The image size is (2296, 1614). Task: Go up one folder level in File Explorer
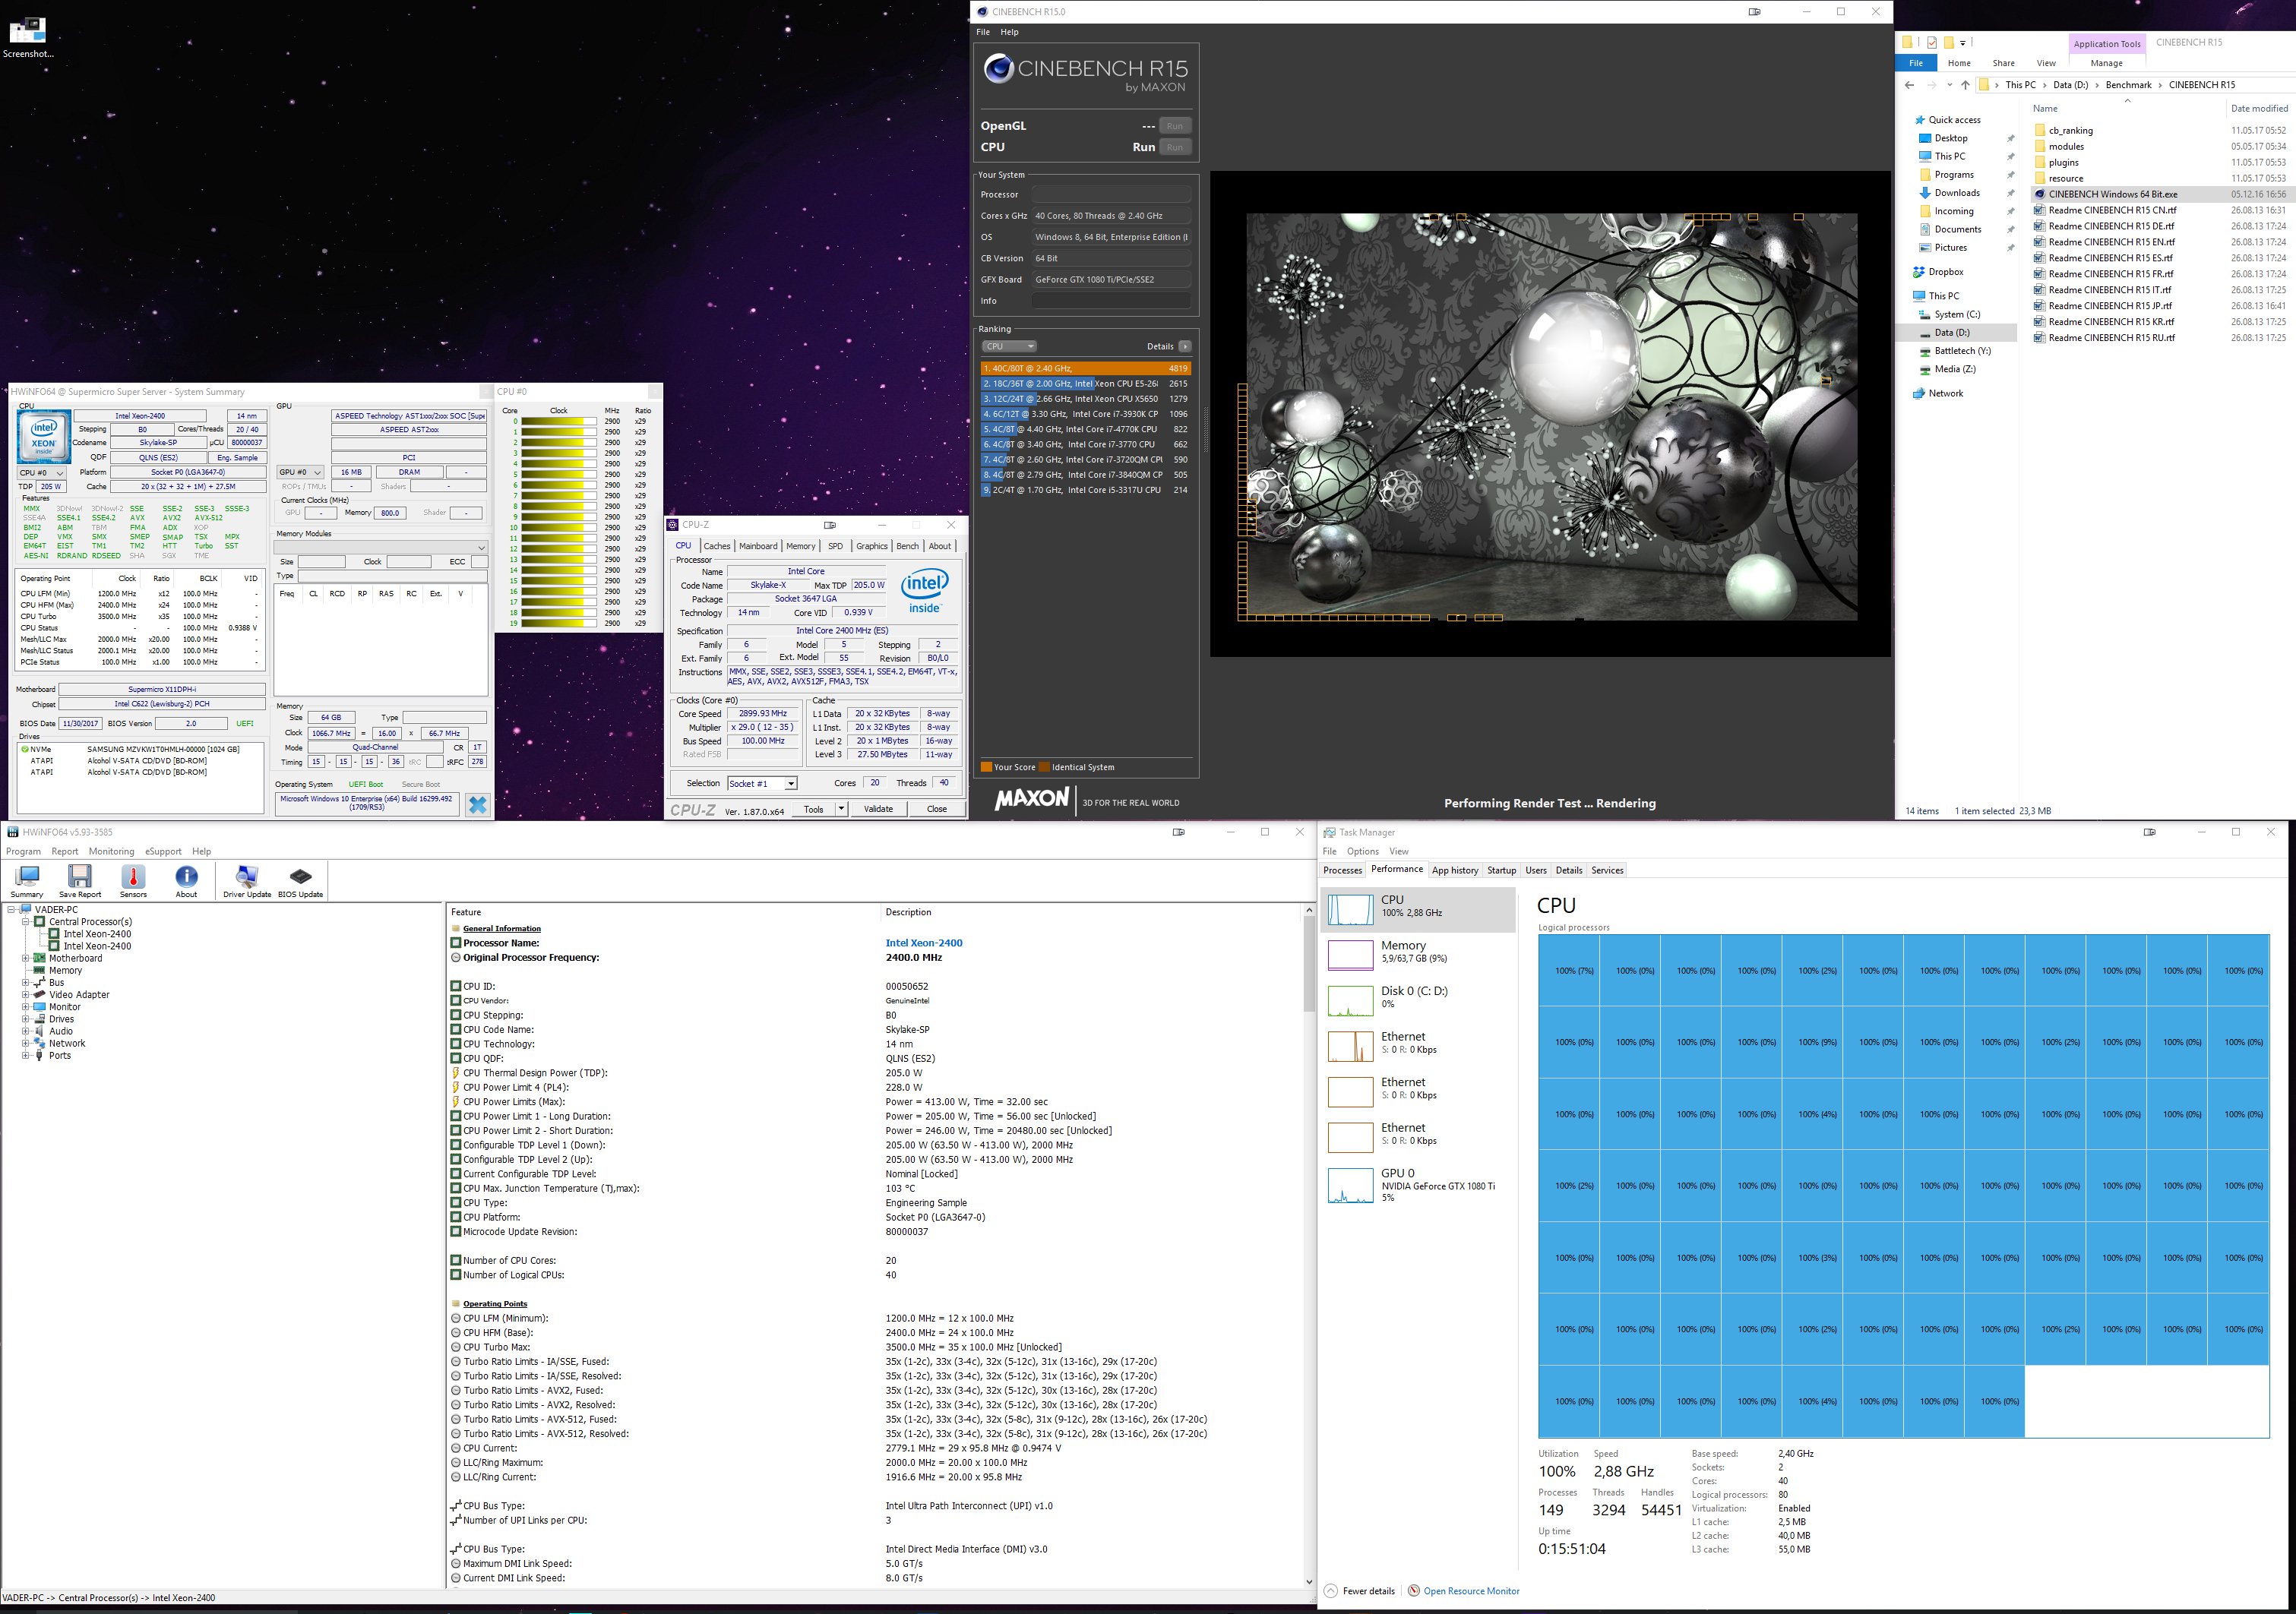tap(1965, 85)
